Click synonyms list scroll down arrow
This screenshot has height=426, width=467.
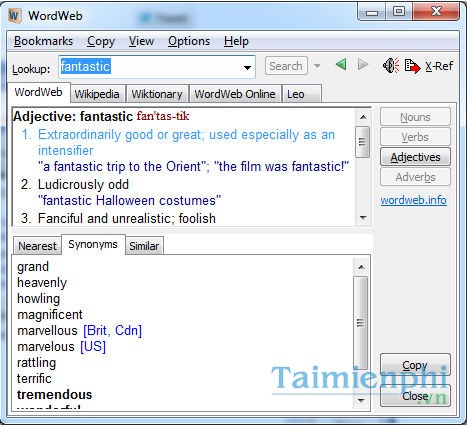(x=361, y=400)
